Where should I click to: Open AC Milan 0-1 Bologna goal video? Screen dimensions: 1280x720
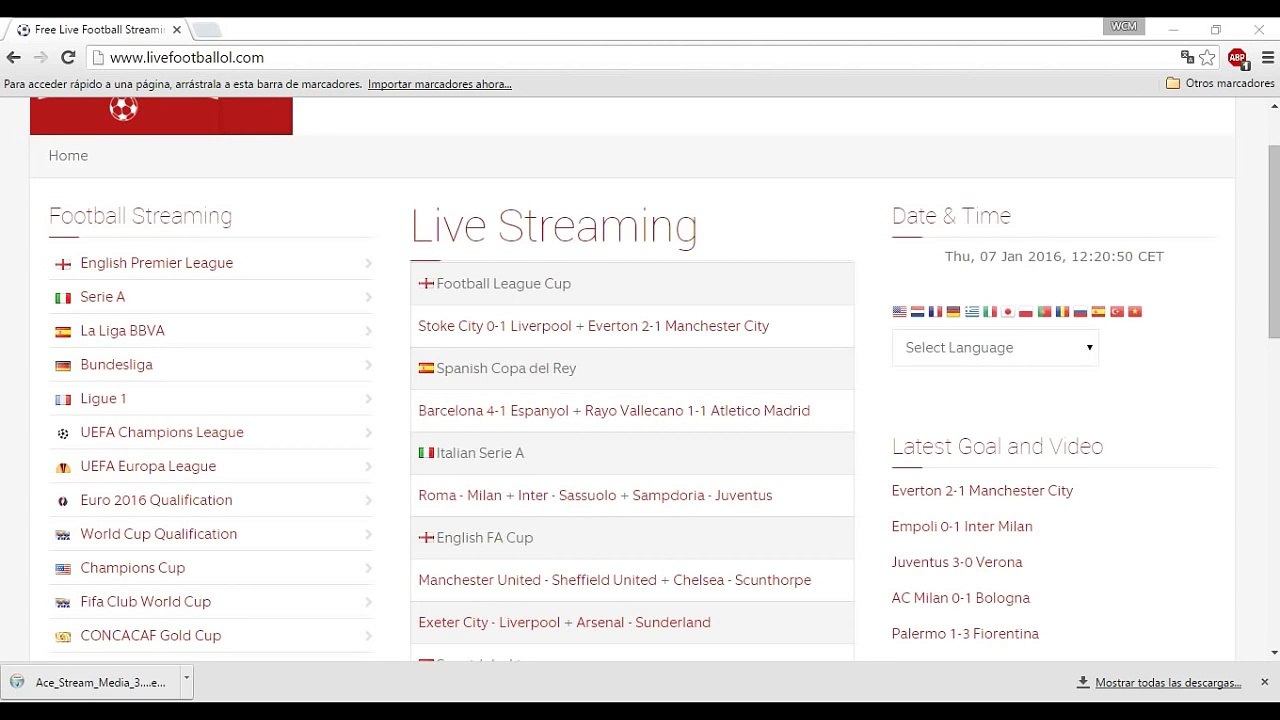(x=961, y=598)
